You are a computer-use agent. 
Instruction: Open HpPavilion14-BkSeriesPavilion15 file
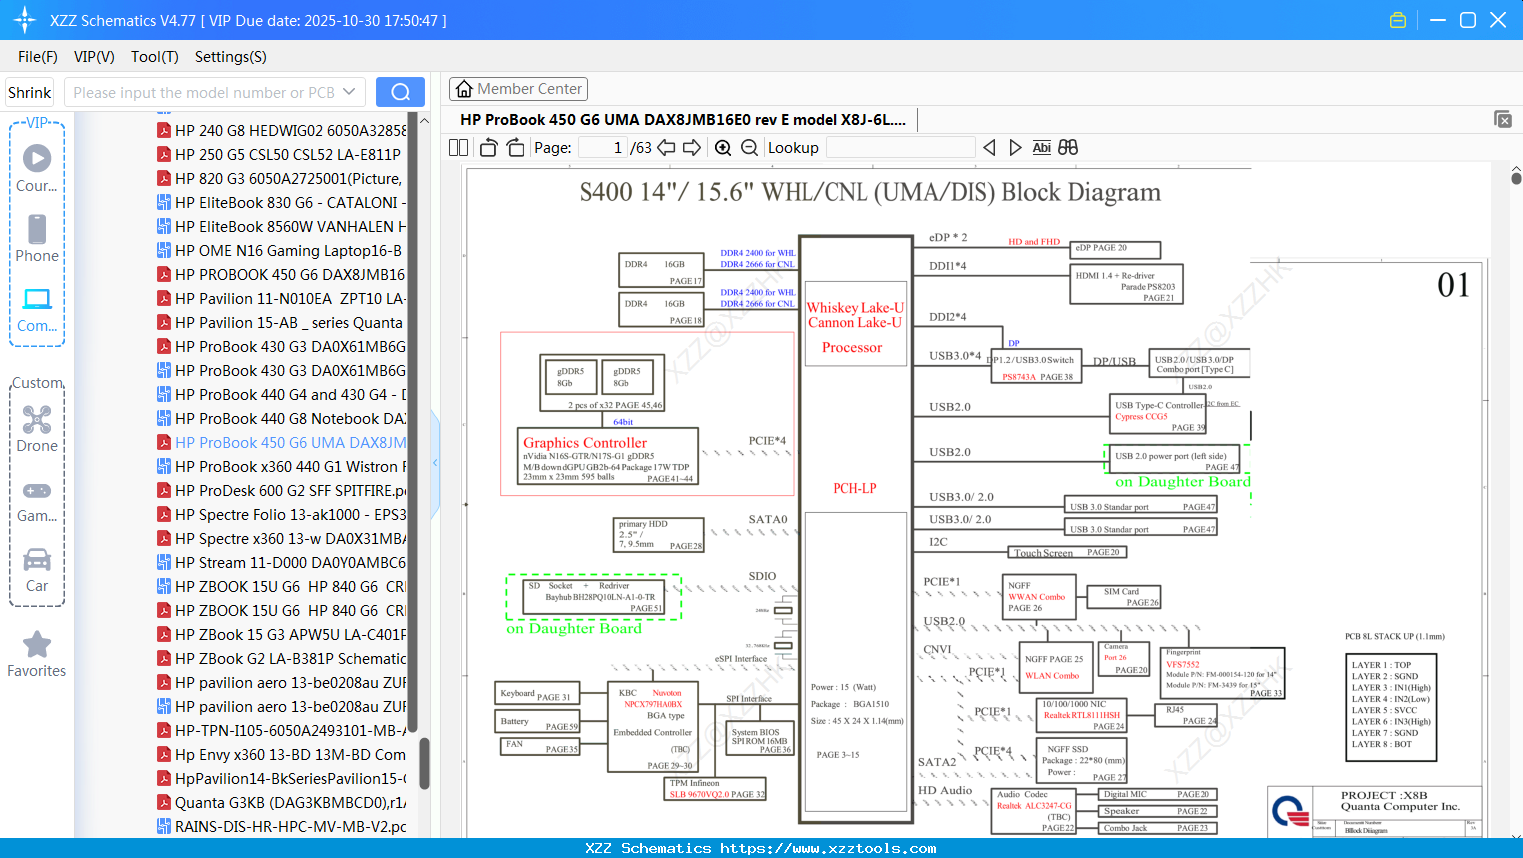coord(281,778)
